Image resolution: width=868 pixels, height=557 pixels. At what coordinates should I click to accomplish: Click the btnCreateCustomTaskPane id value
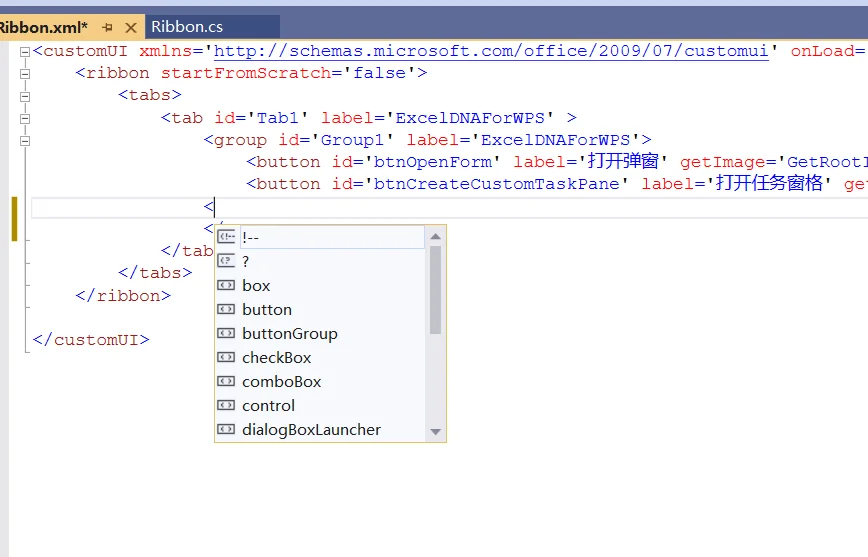click(497, 184)
